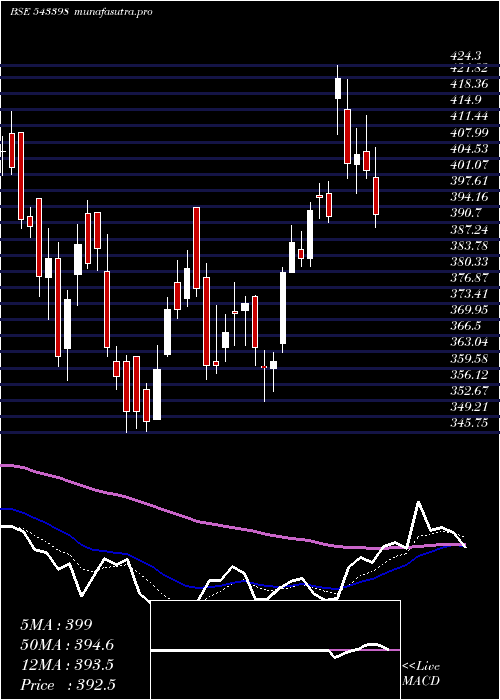Click the 390.7 price axis label
Screen dimensions: 500x700
[466, 213]
